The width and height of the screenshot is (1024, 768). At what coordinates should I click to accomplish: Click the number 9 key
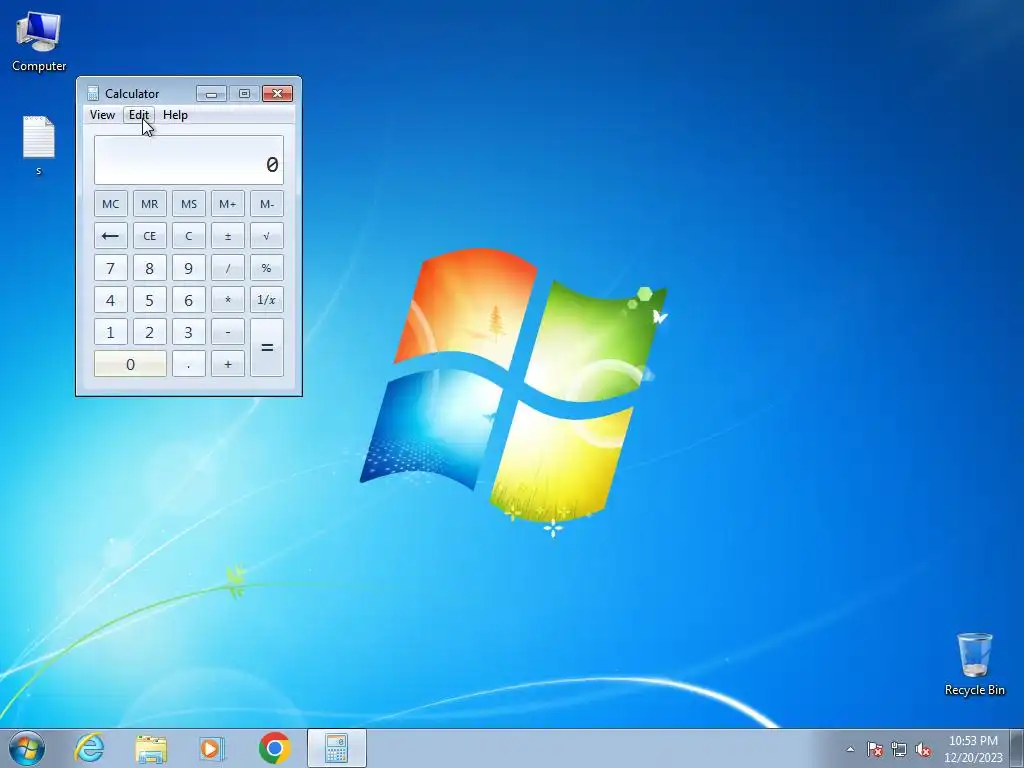189,268
